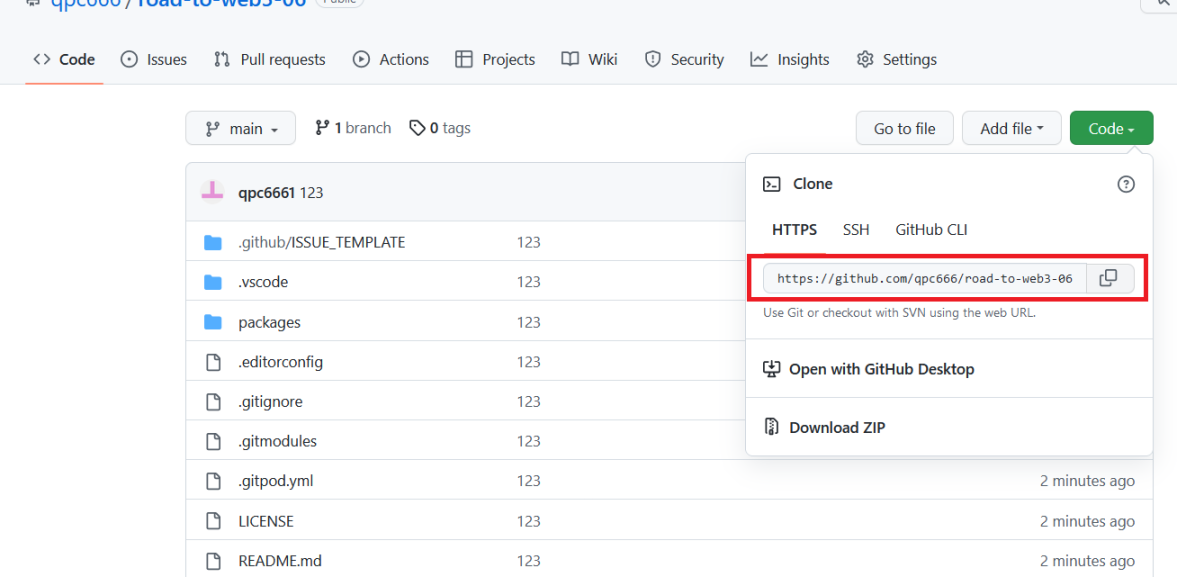Open the 0 tags link
Screen dimensions: 1177x577
[440, 128]
